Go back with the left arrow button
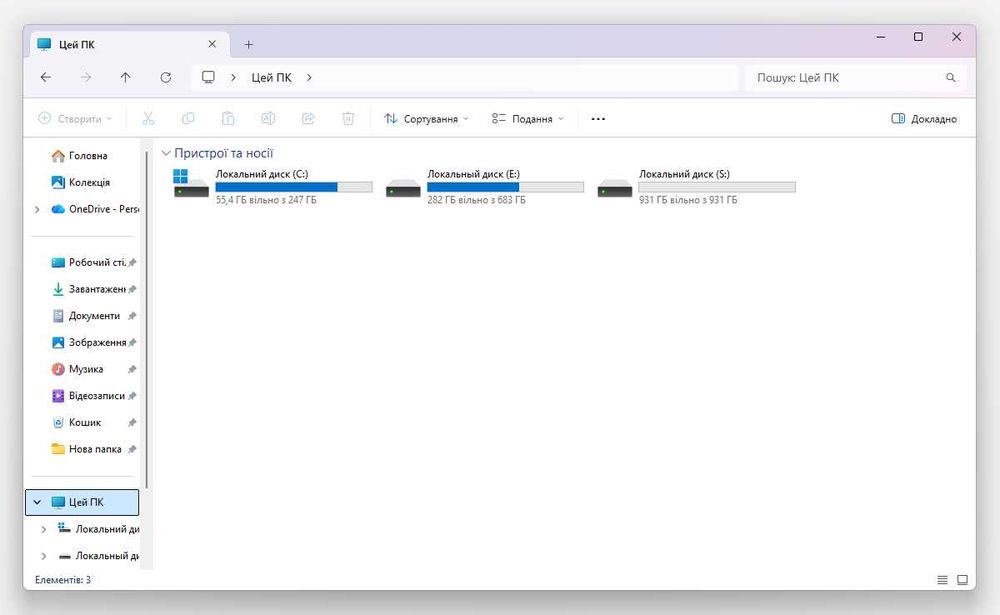1000x615 pixels. (x=45, y=77)
